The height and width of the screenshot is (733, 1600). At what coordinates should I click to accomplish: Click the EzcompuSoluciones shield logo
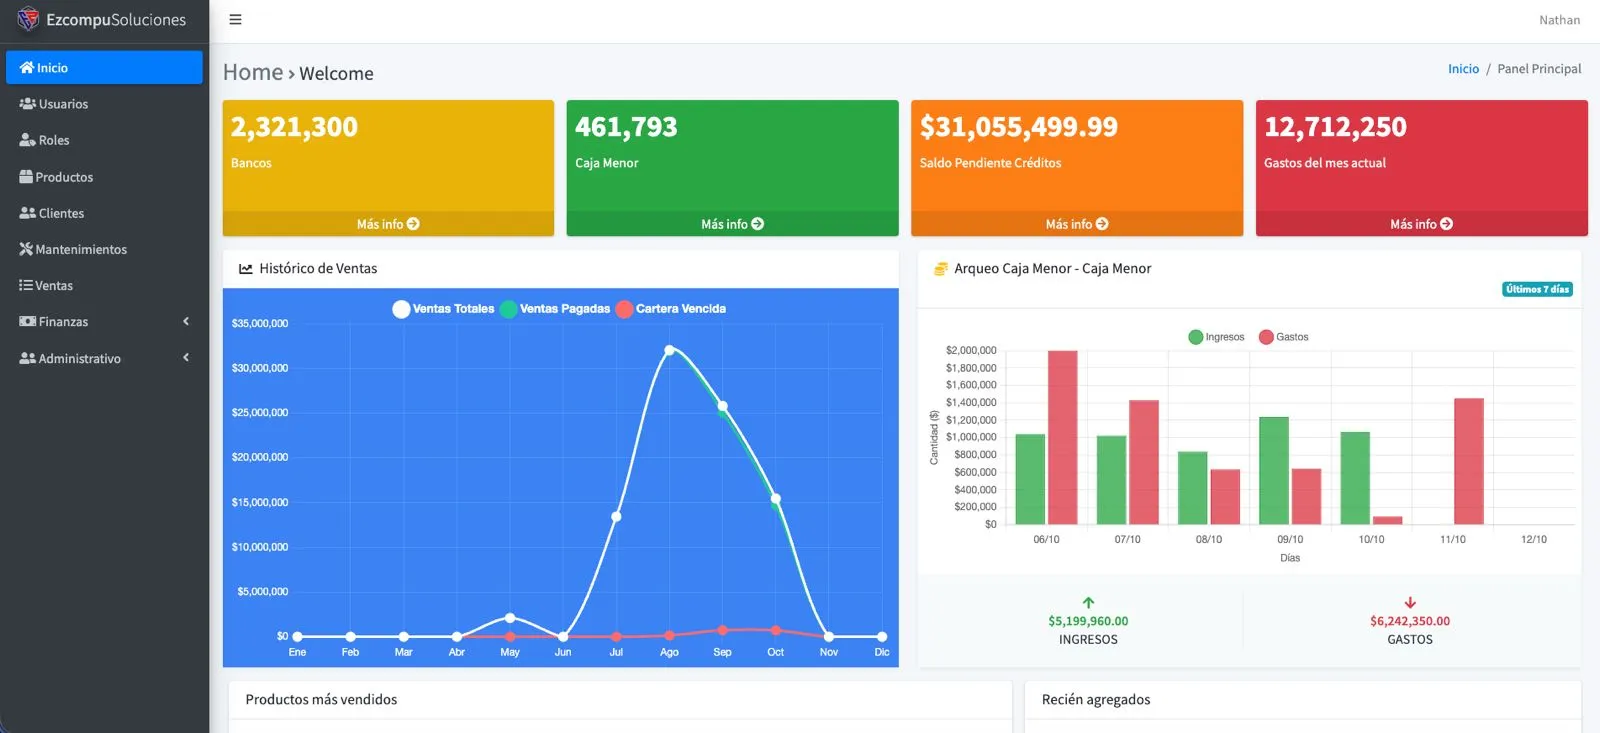coord(28,19)
